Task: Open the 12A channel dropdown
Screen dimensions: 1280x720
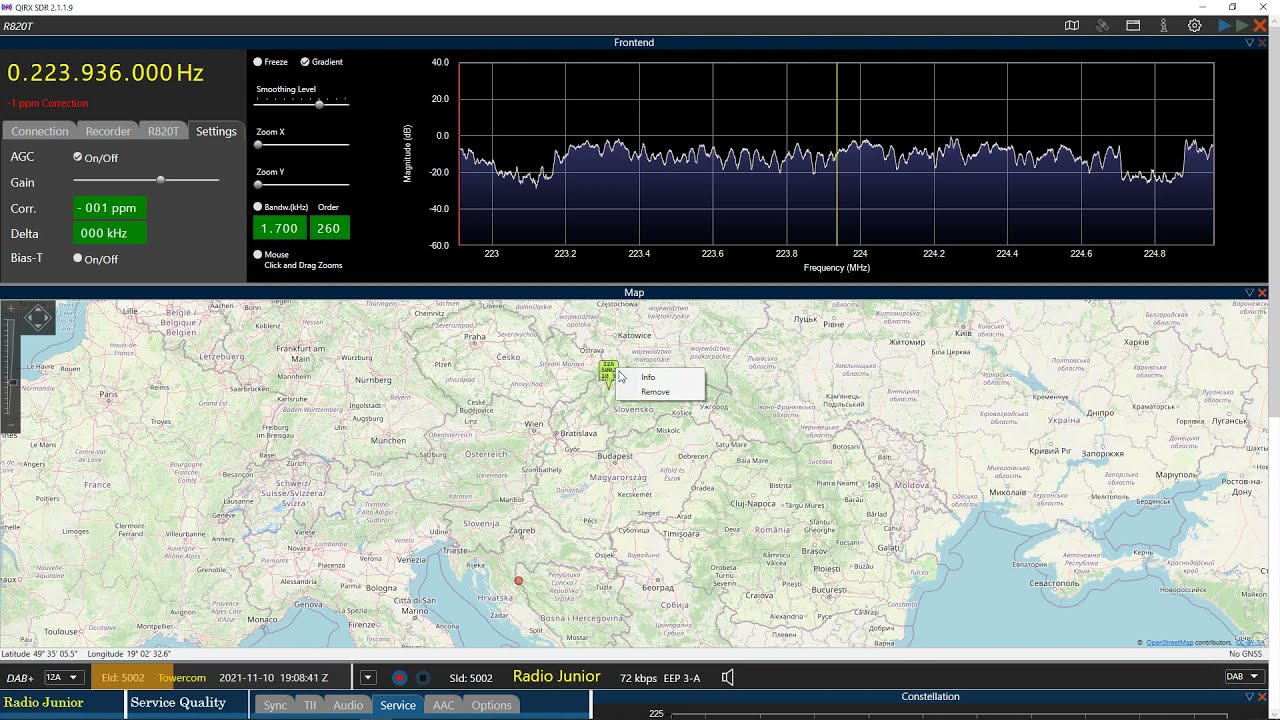Action: [62, 678]
